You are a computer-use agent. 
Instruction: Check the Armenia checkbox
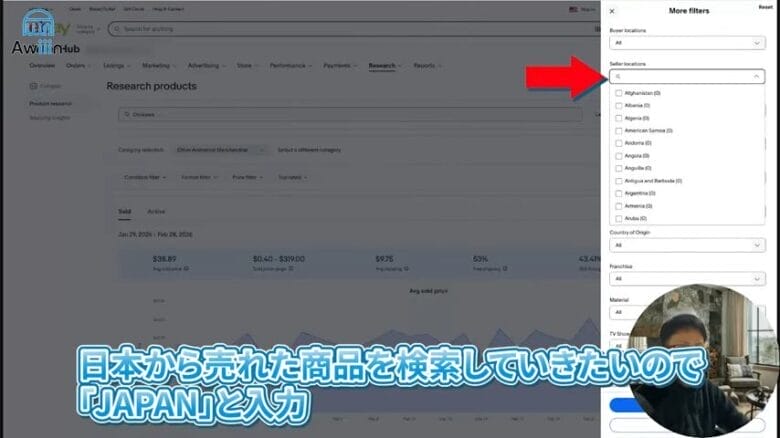click(x=618, y=206)
